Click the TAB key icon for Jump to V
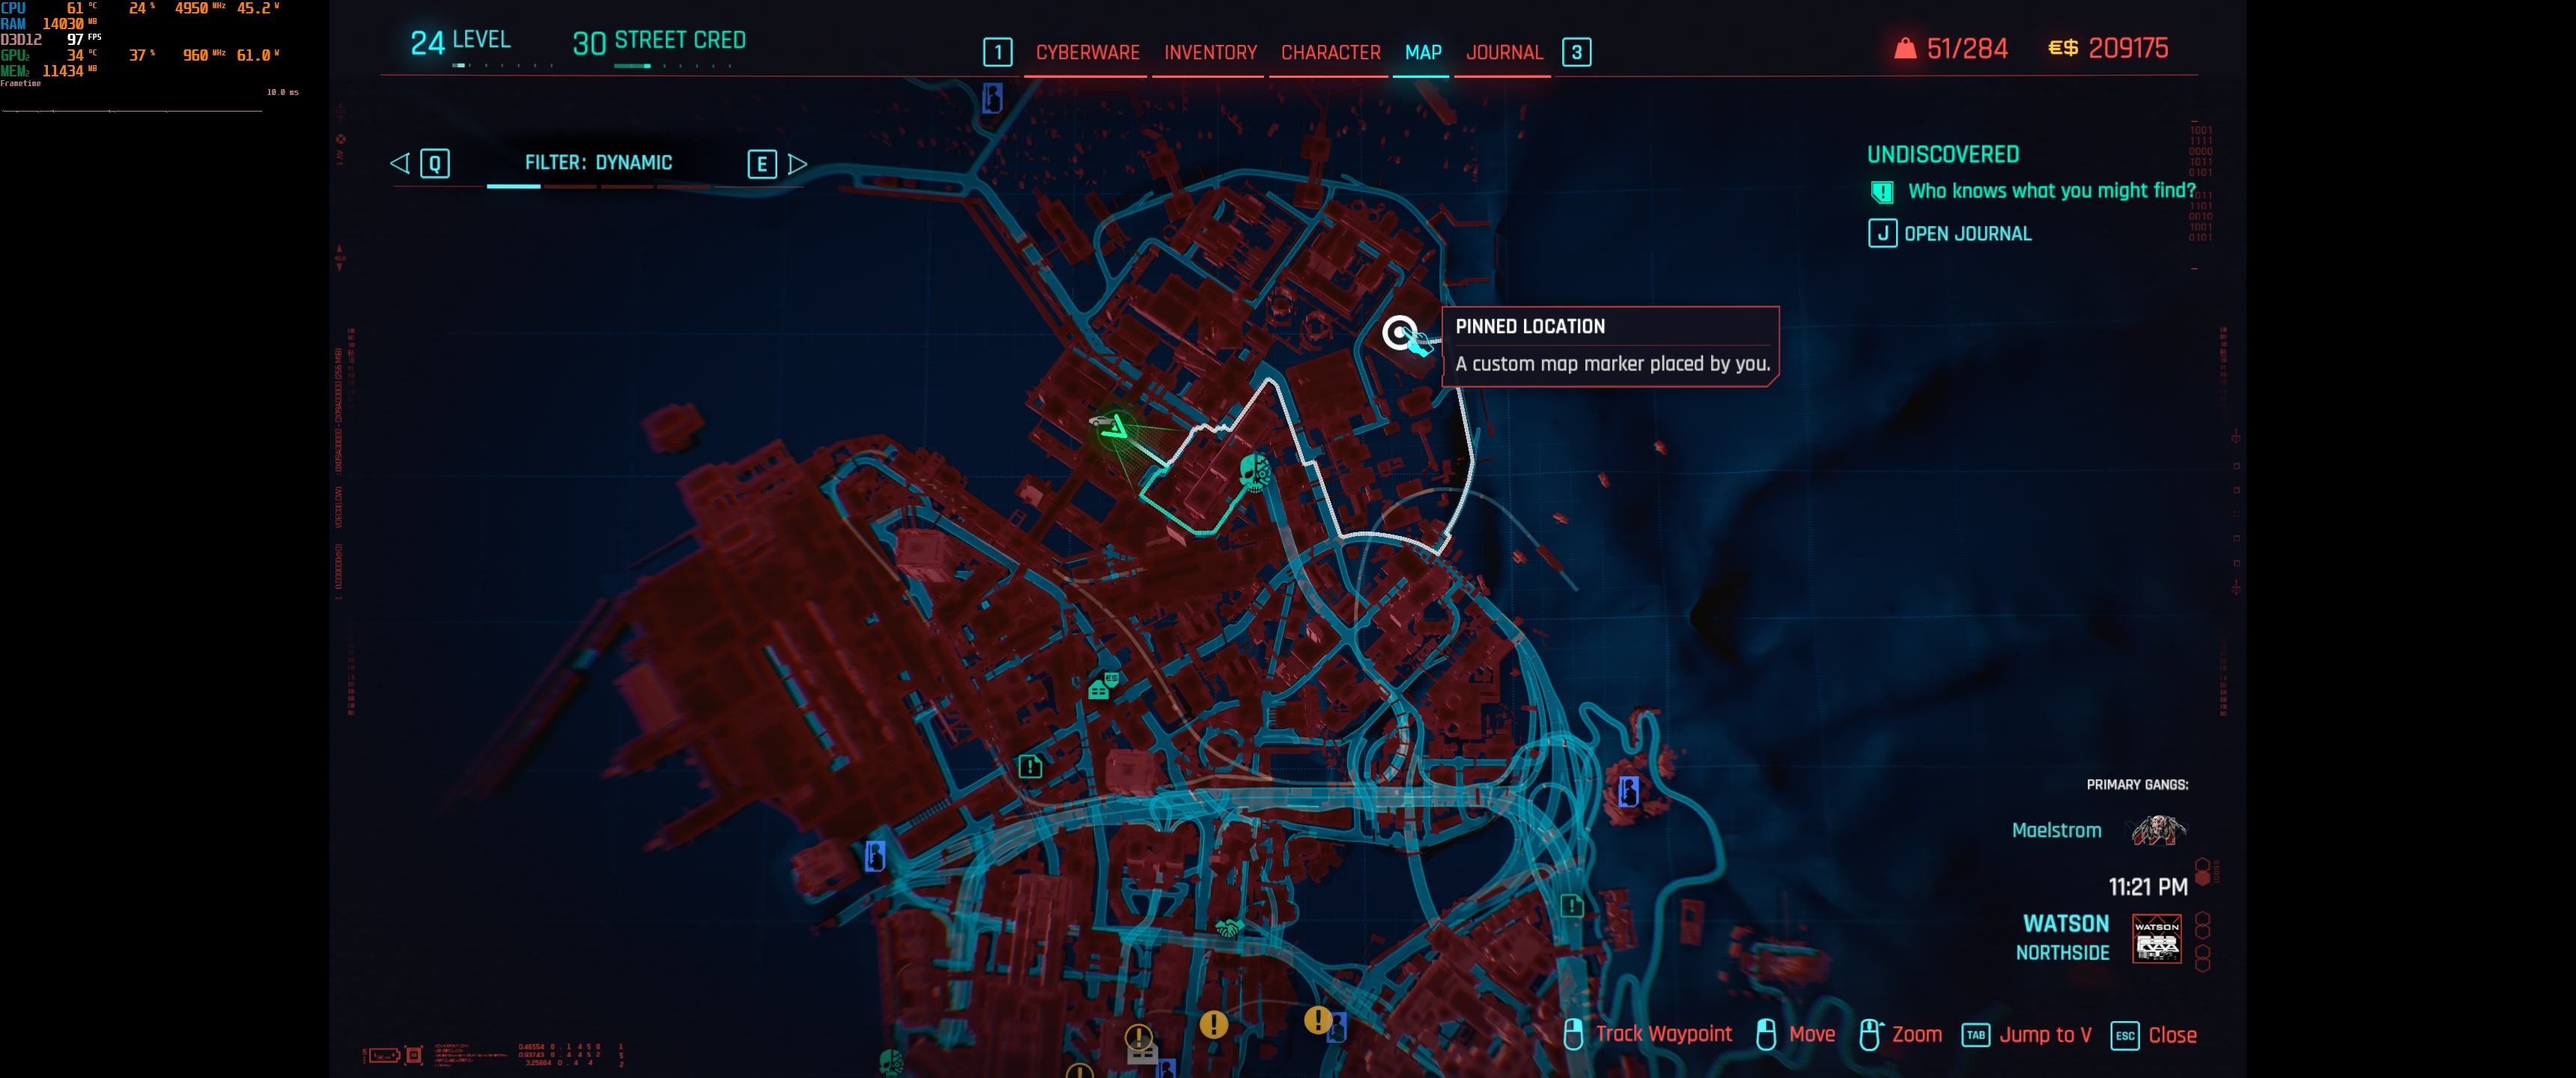This screenshot has width=2576, height=1078. [1975, 1035]
